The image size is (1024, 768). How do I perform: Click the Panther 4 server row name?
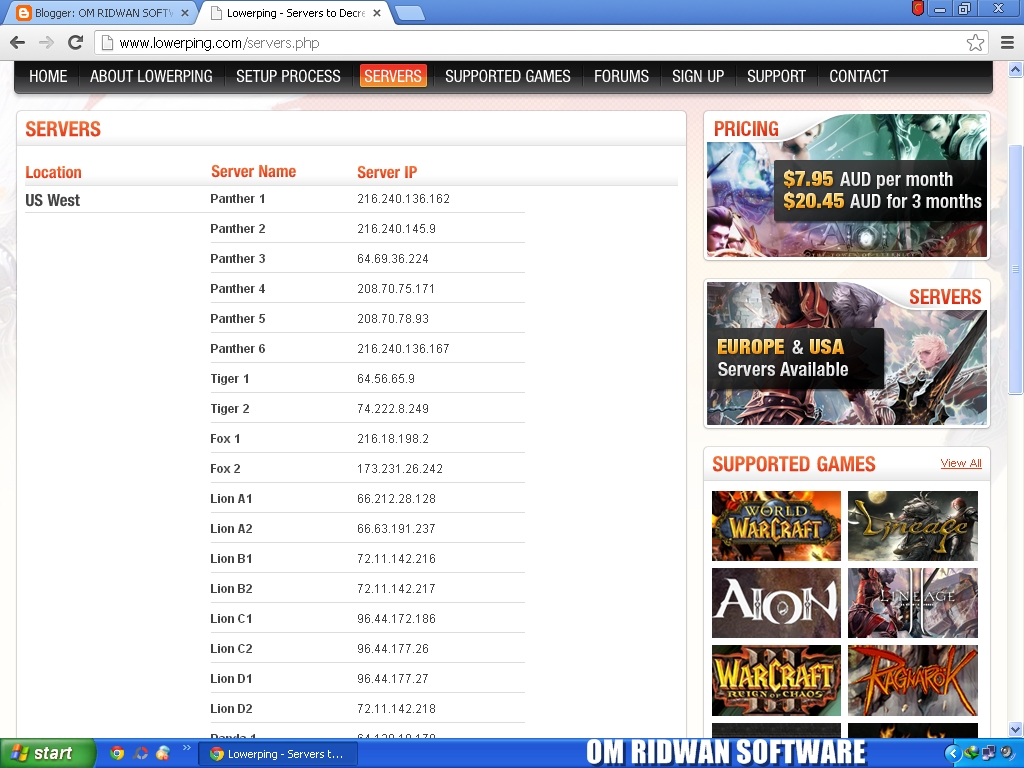coord(238,289)
